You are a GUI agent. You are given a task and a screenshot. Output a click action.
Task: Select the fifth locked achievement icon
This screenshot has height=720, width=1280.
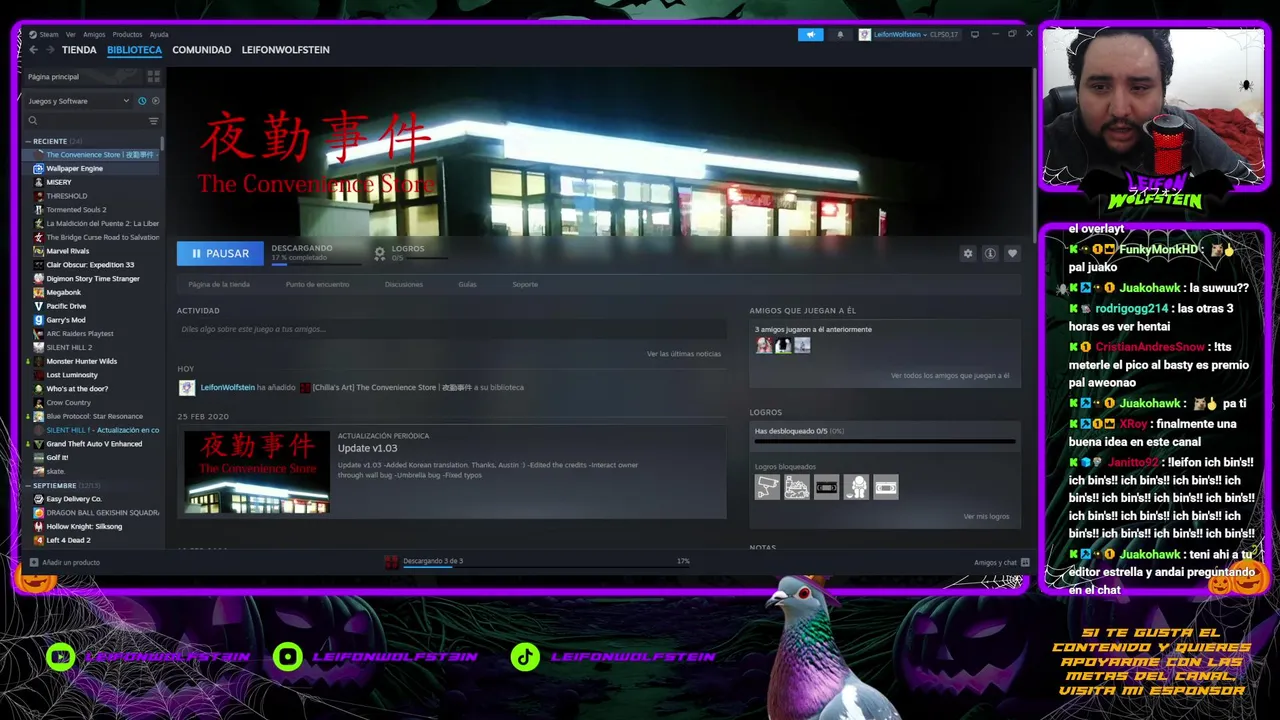886,487
